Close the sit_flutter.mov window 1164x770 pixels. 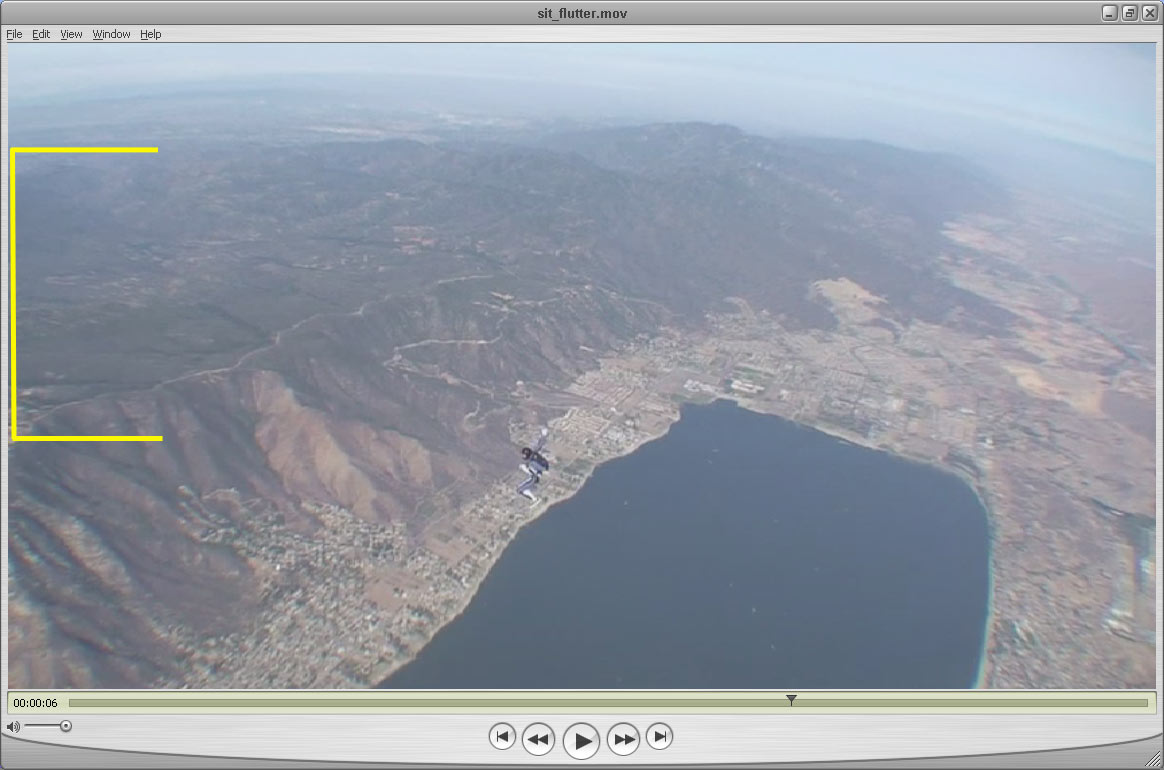click(x=1149, y=13)
